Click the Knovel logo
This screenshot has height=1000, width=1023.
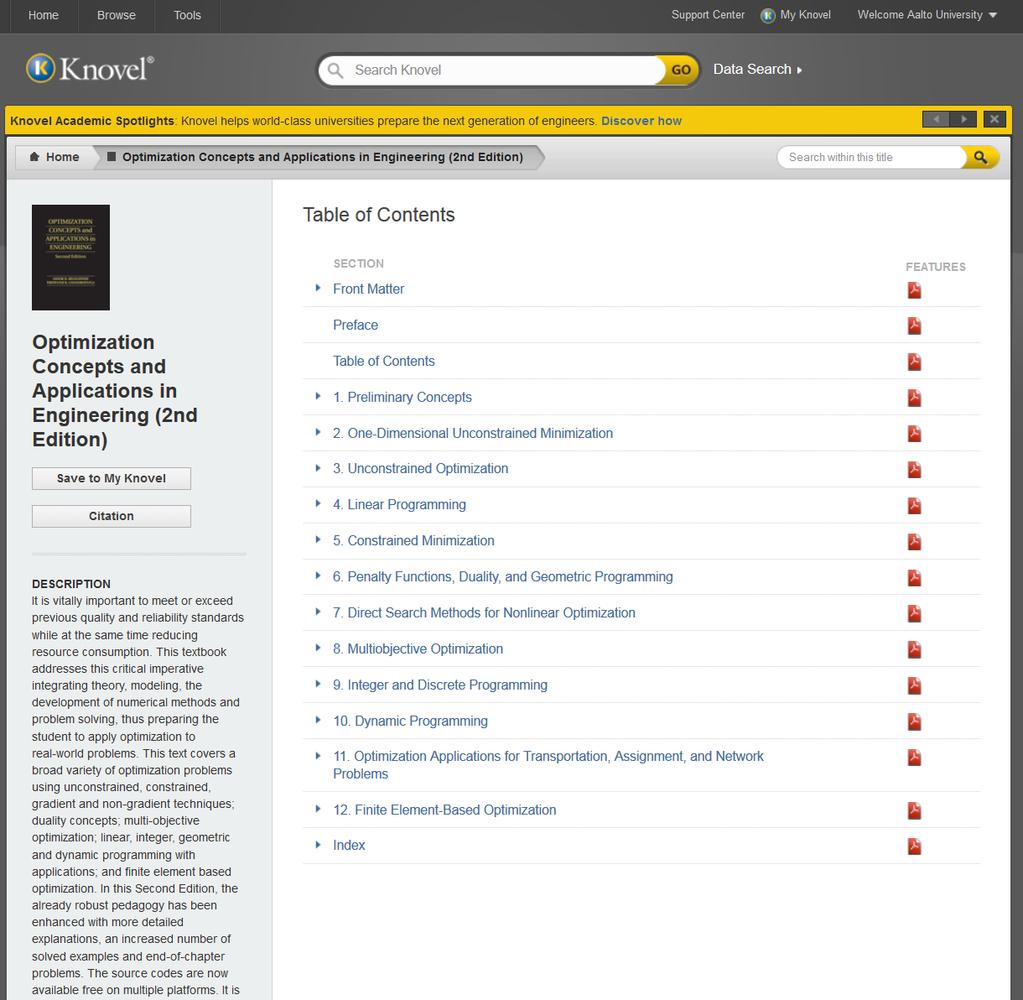pyautogui.click(x=90, y=68)
